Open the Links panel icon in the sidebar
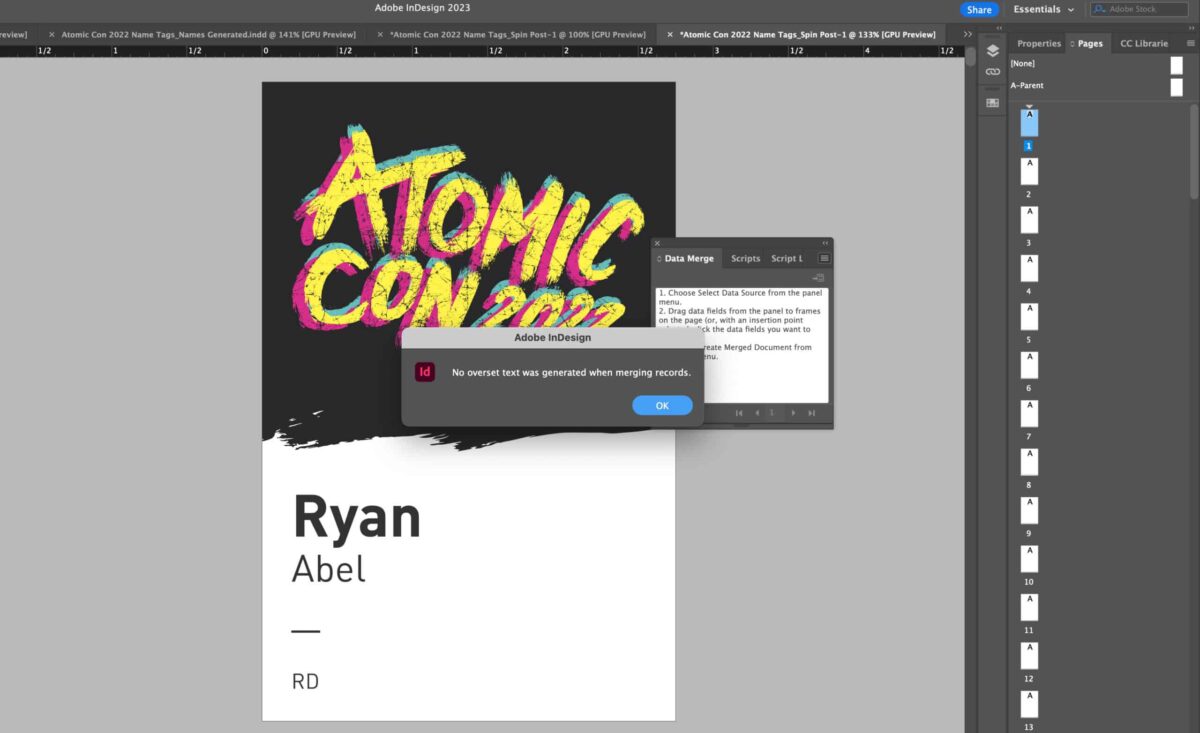The height and width of the screenshot is (733, 1200). (x=992, y=71)
